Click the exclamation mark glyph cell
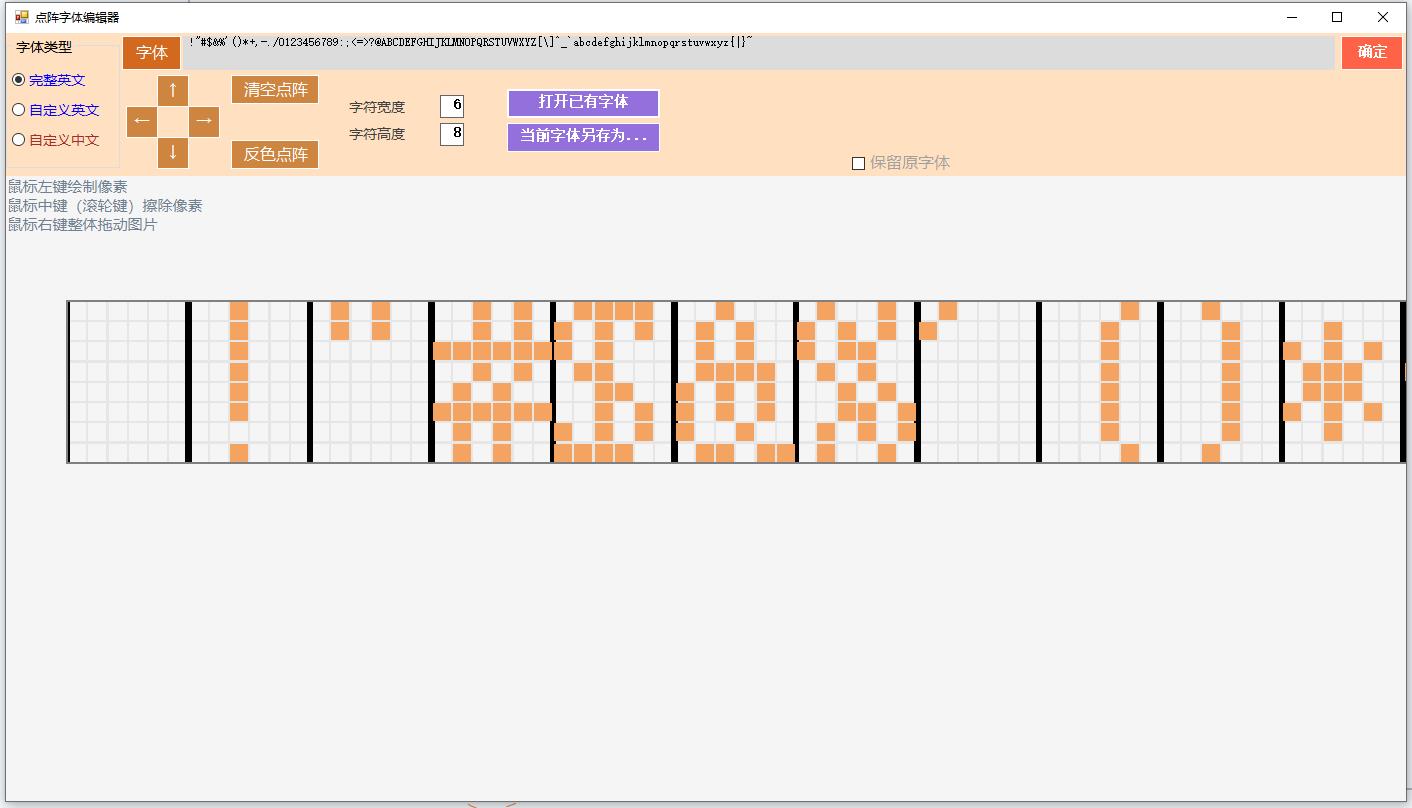This screenshot has width=1412, height=808. [x=249, y=381]
